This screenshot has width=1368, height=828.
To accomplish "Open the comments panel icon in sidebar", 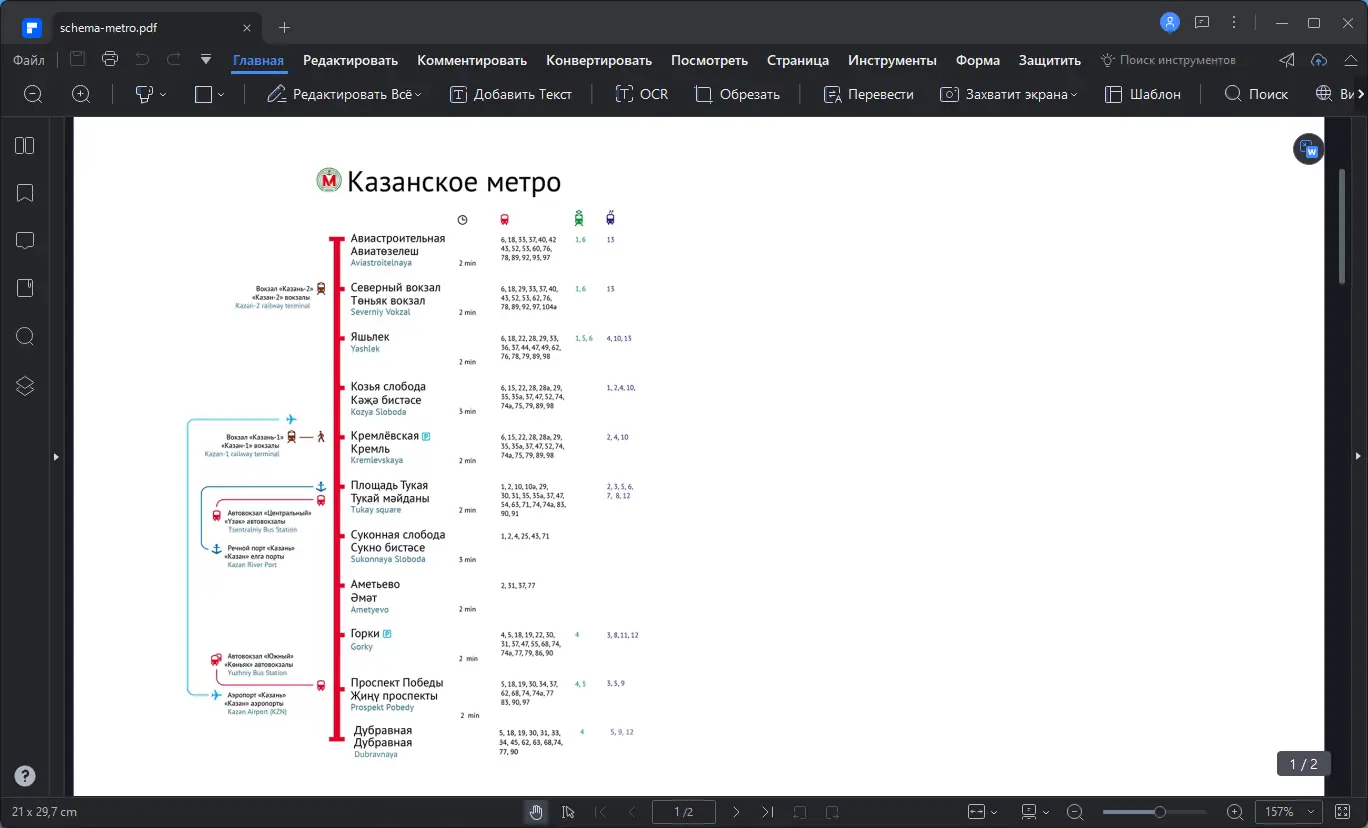I will pyautogui.click(x=25, y=241).
